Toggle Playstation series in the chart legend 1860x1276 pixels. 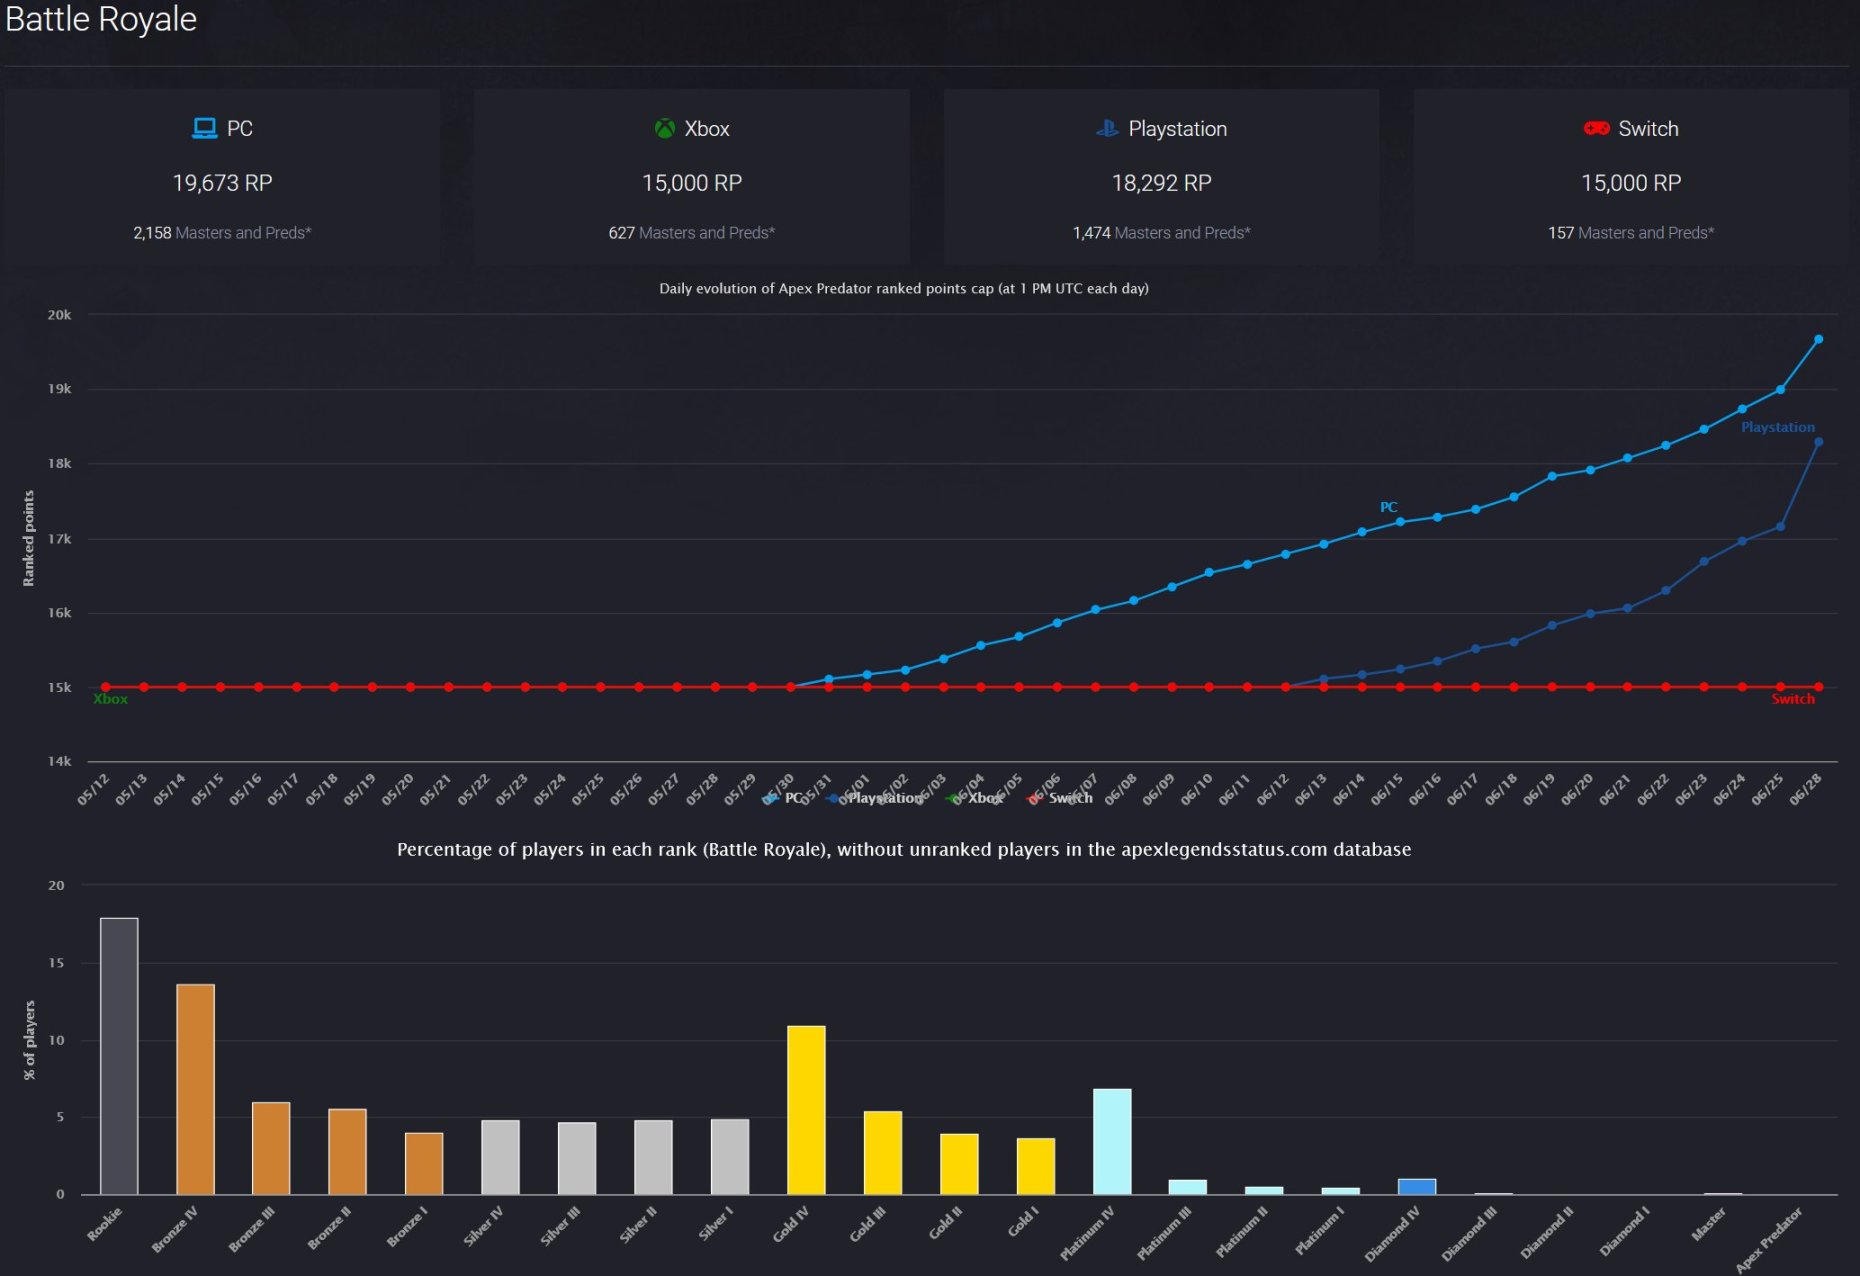click(875, 798)
